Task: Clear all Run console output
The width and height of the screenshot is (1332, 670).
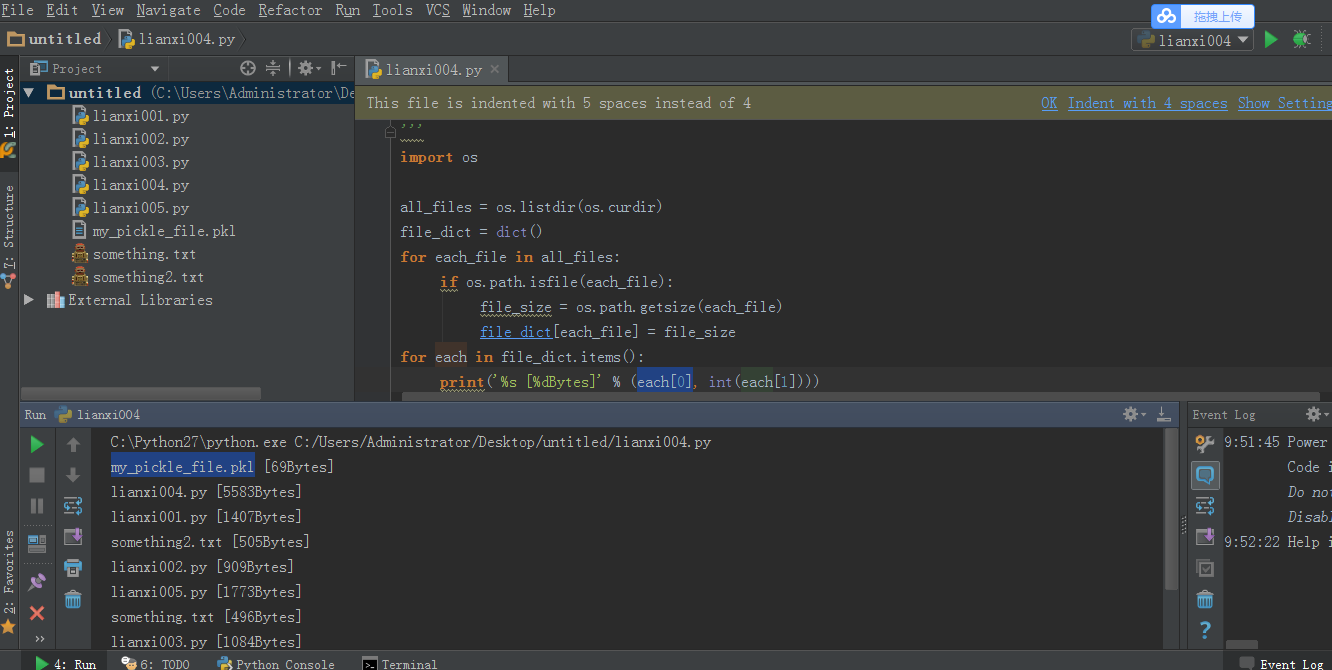Action: pyautogui.click(x=73, y=599)
